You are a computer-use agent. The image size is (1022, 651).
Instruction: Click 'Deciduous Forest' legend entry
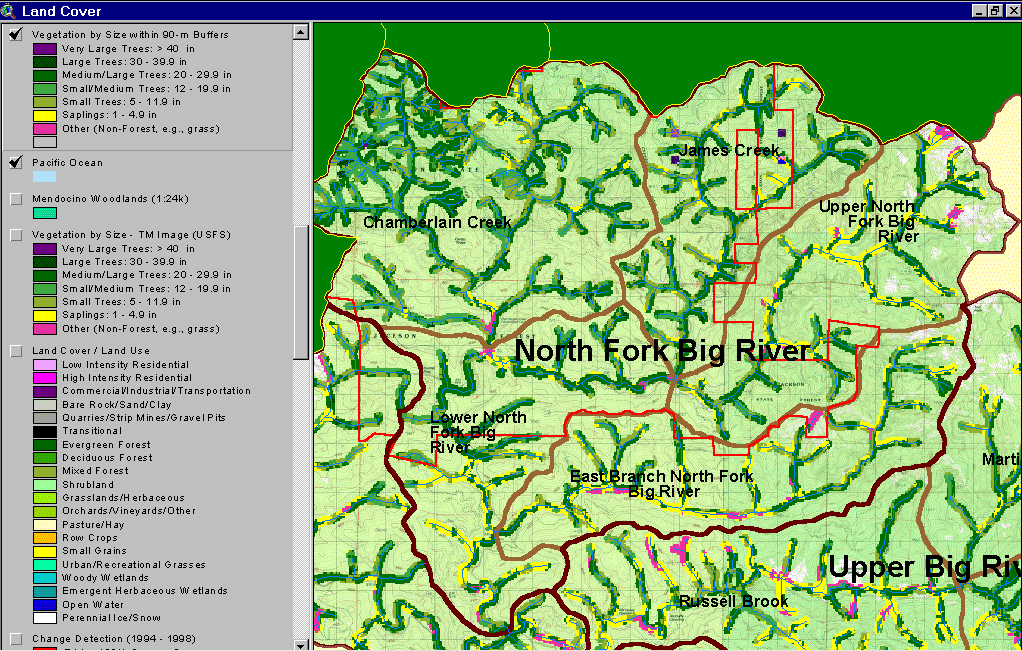point(108,458)
